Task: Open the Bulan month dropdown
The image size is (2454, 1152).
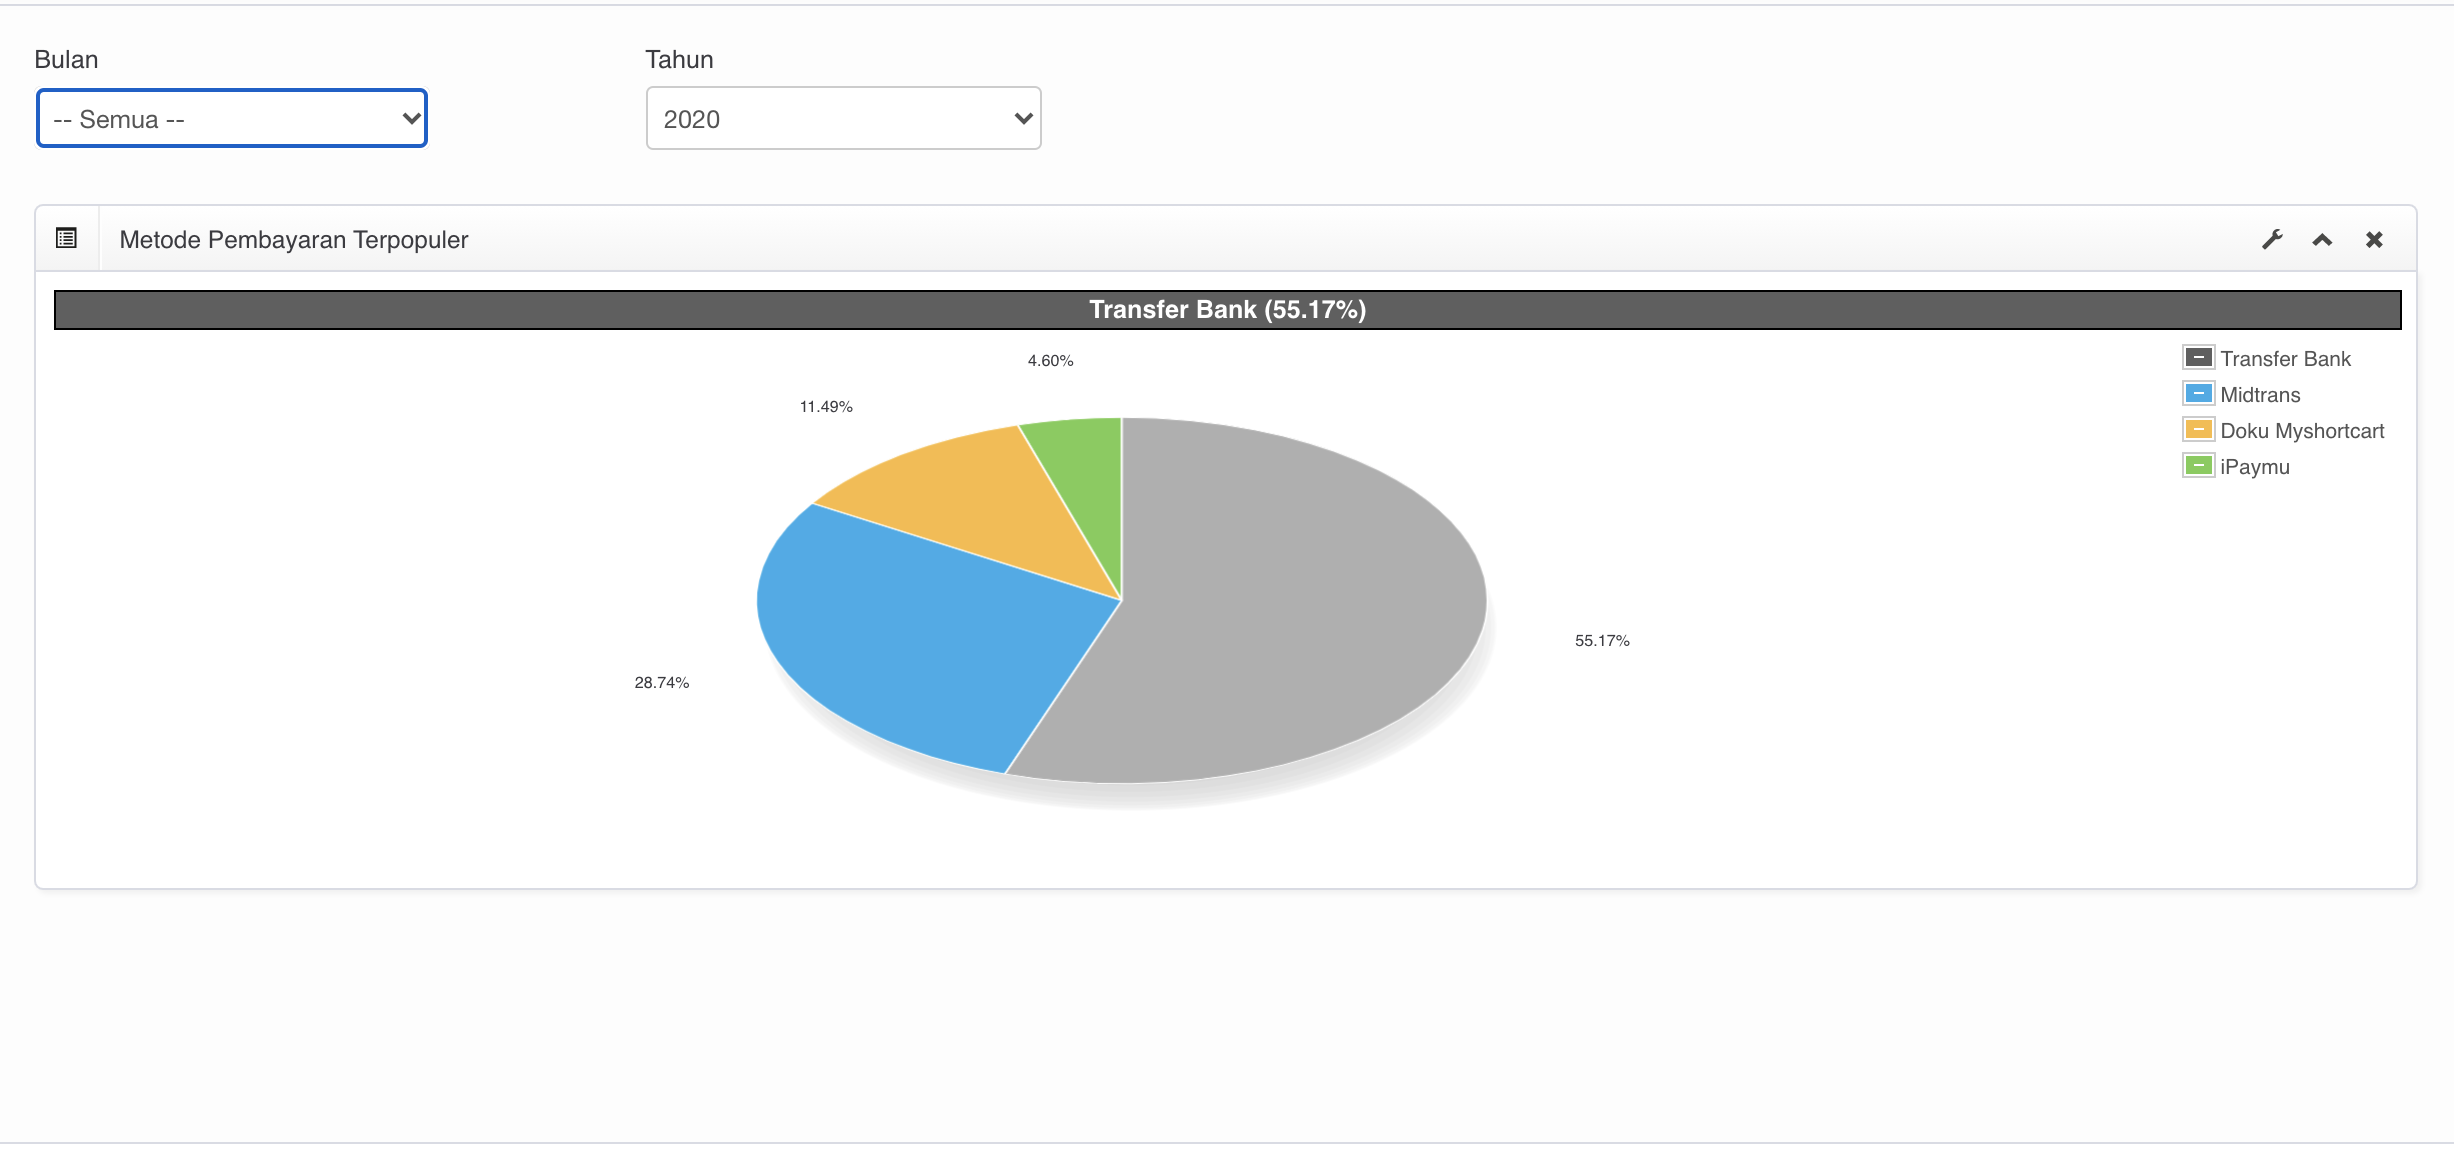Action: pyautogui.click(x=232, y=119)
